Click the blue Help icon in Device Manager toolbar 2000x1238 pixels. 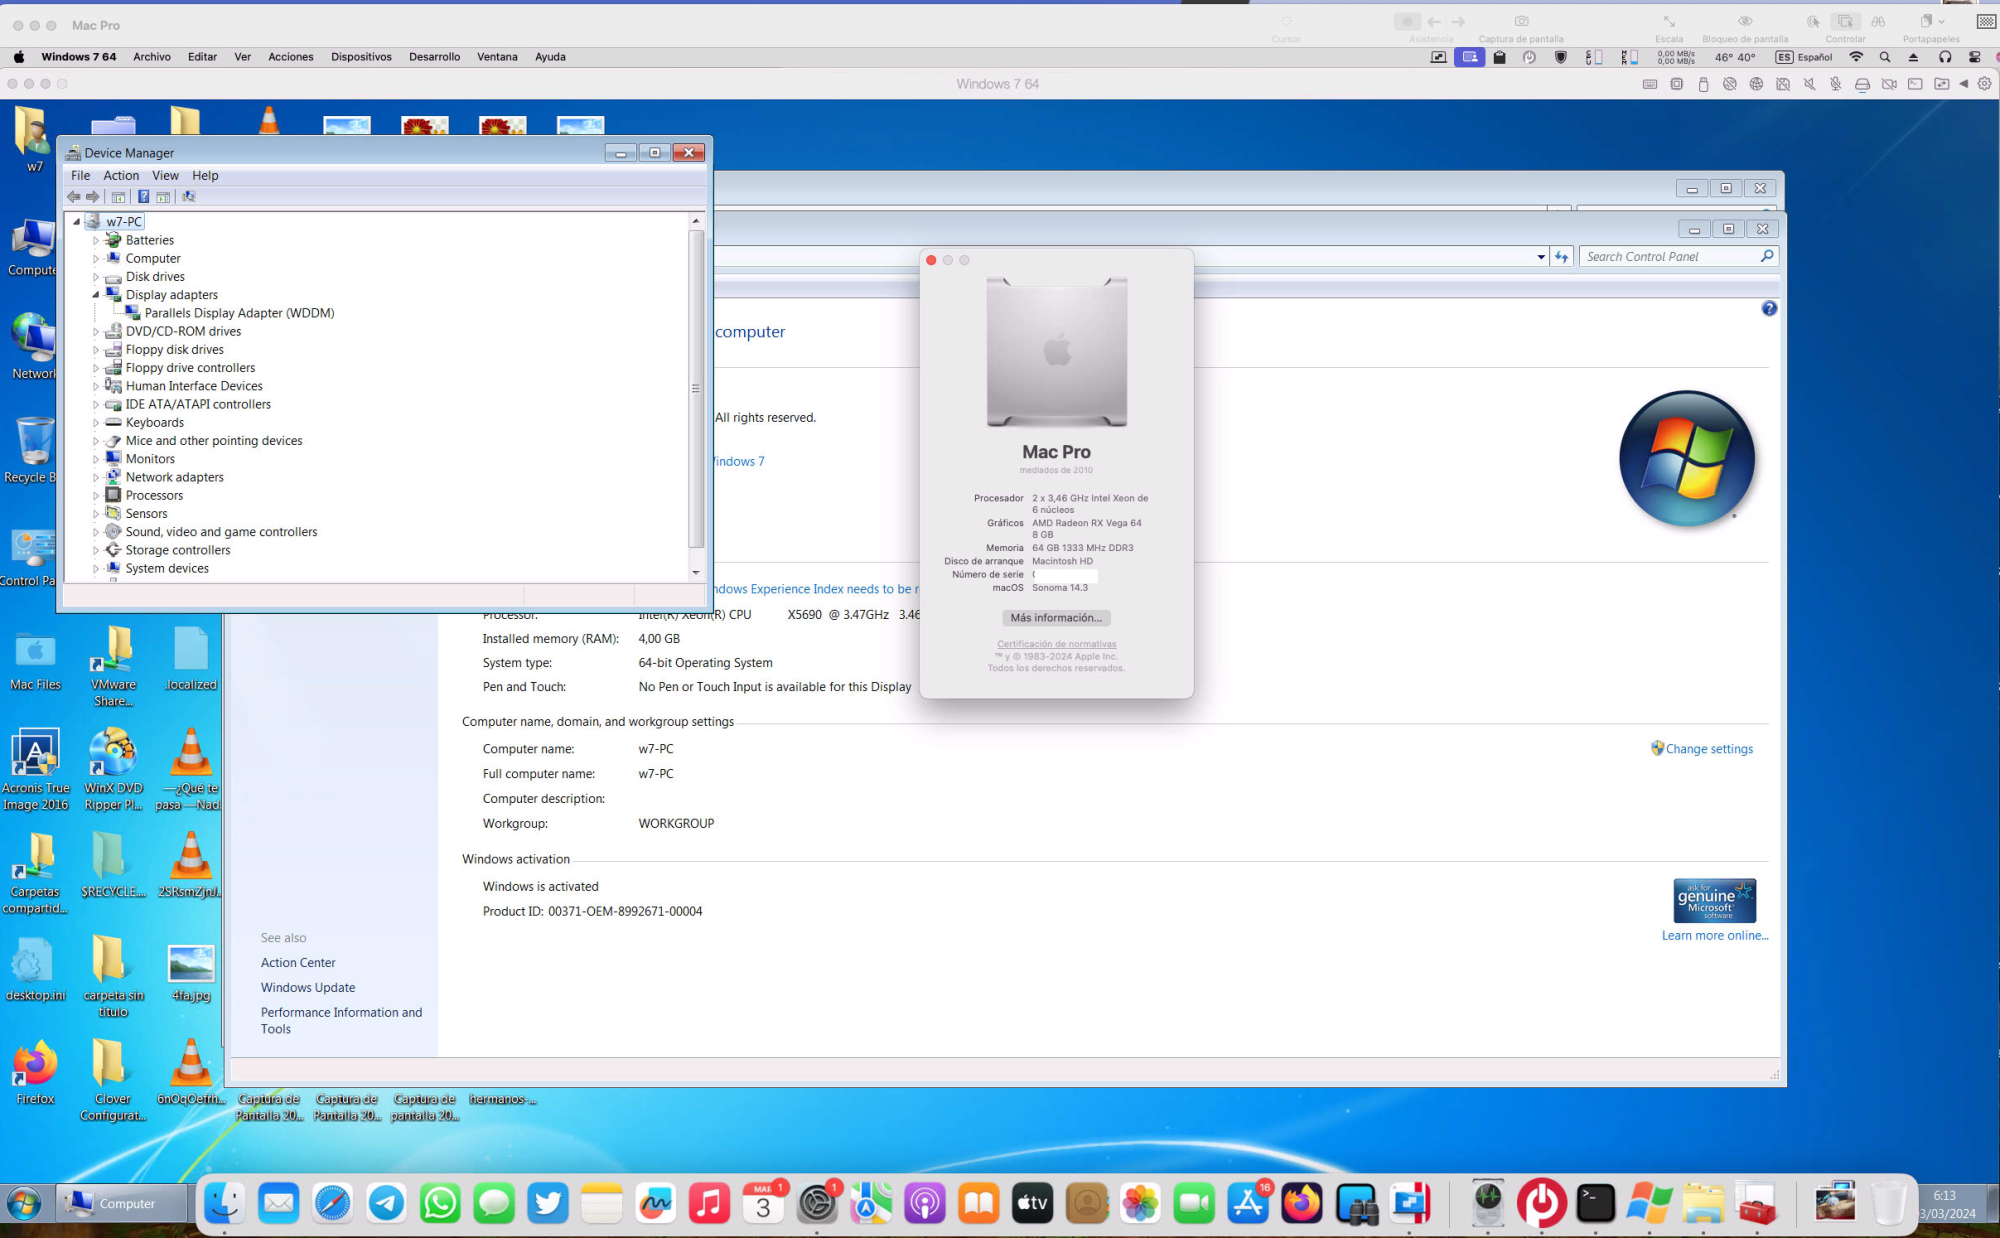[x=143, y=197]
